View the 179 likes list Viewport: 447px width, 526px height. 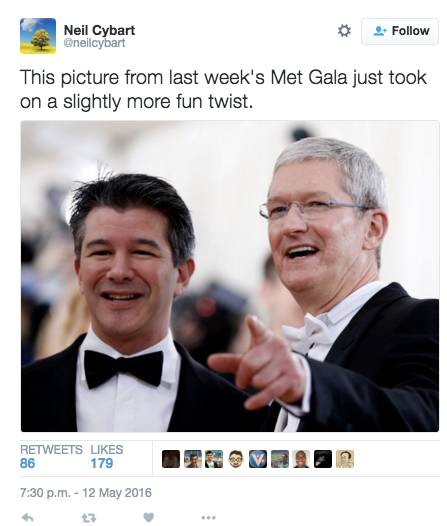click(107, 457)
